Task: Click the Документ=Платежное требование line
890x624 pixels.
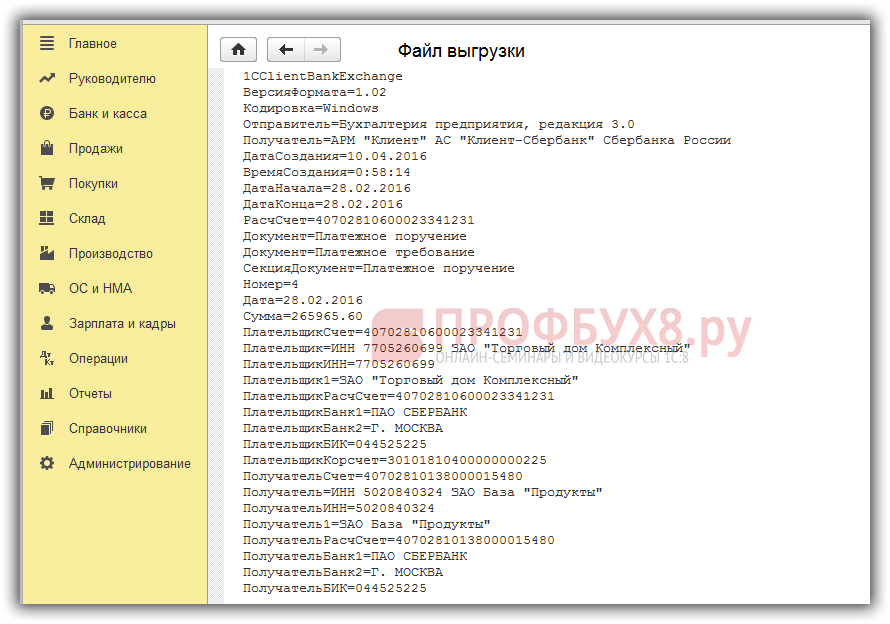Action: 358,252
